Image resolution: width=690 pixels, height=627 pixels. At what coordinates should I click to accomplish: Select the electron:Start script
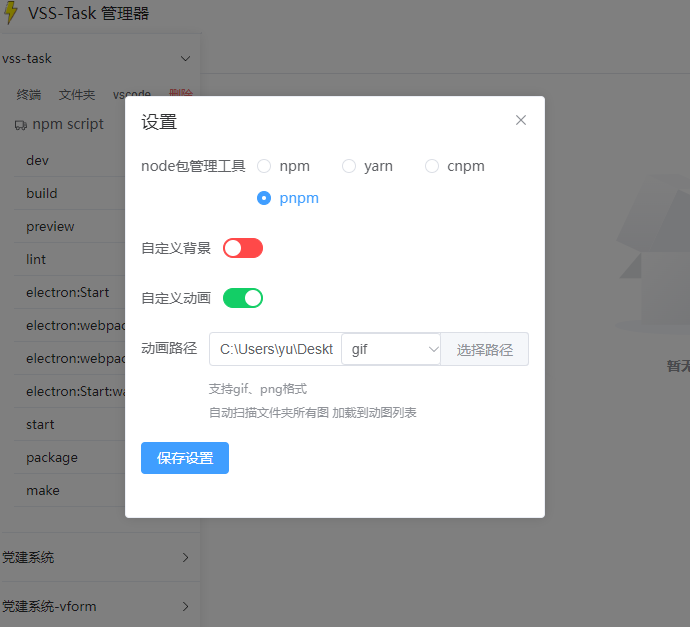click(67, 292)
